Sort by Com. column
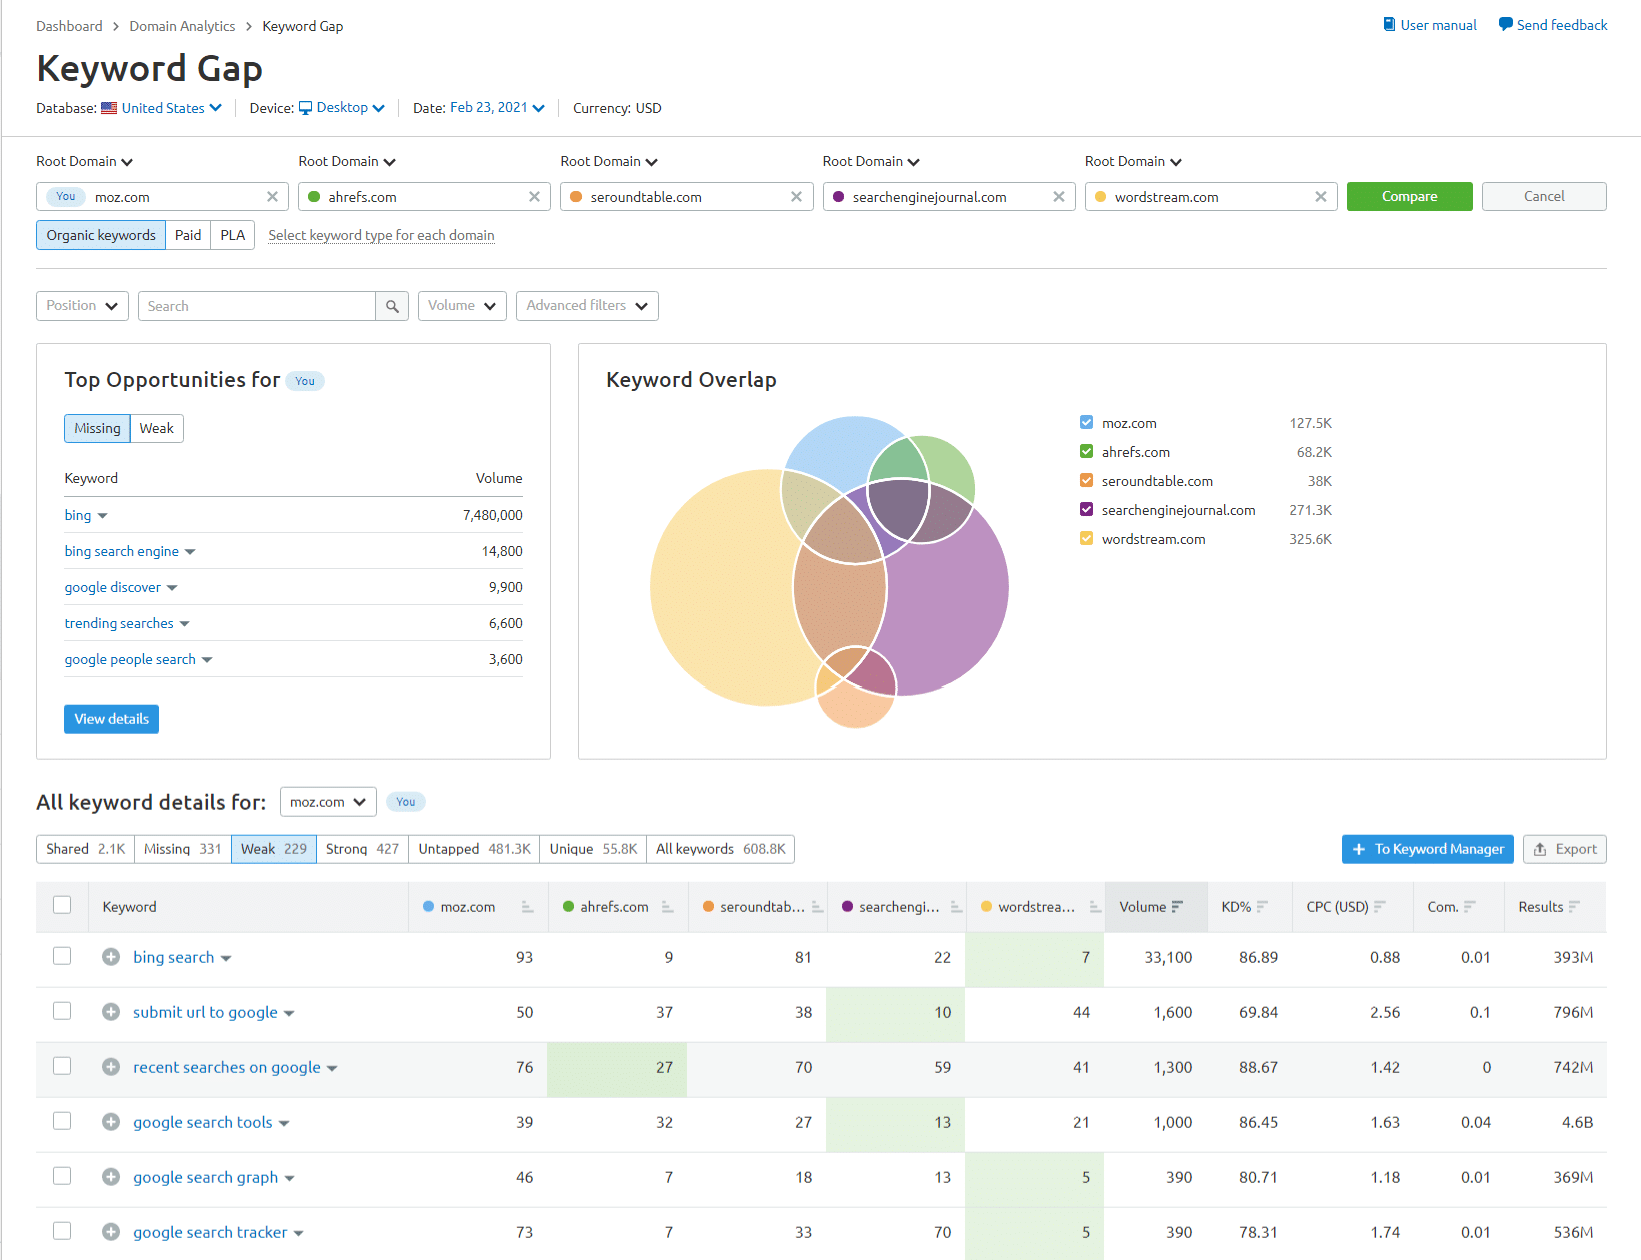1641x1260 pixels. point(1469,907)
